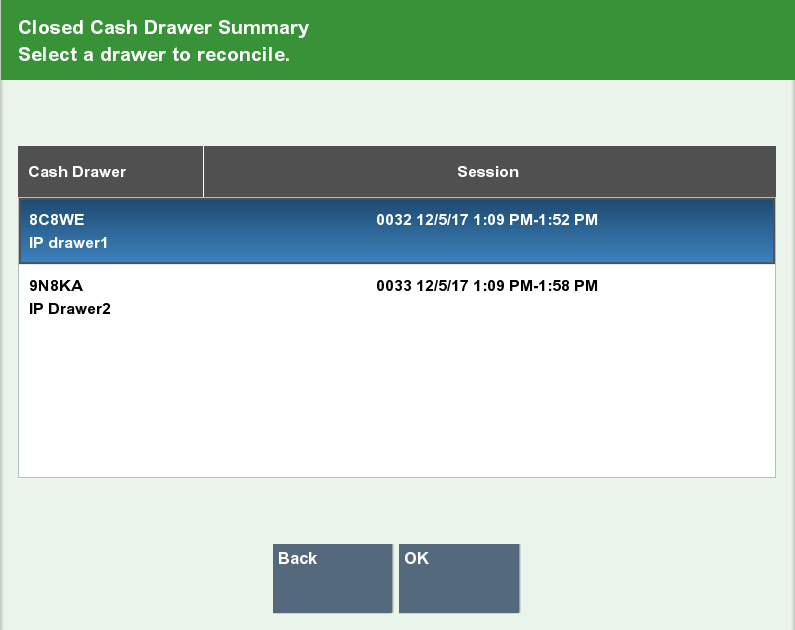Click the Back button
Image resolution: width=795 pixels, height=630 pixels.
[x=333, y=578]
